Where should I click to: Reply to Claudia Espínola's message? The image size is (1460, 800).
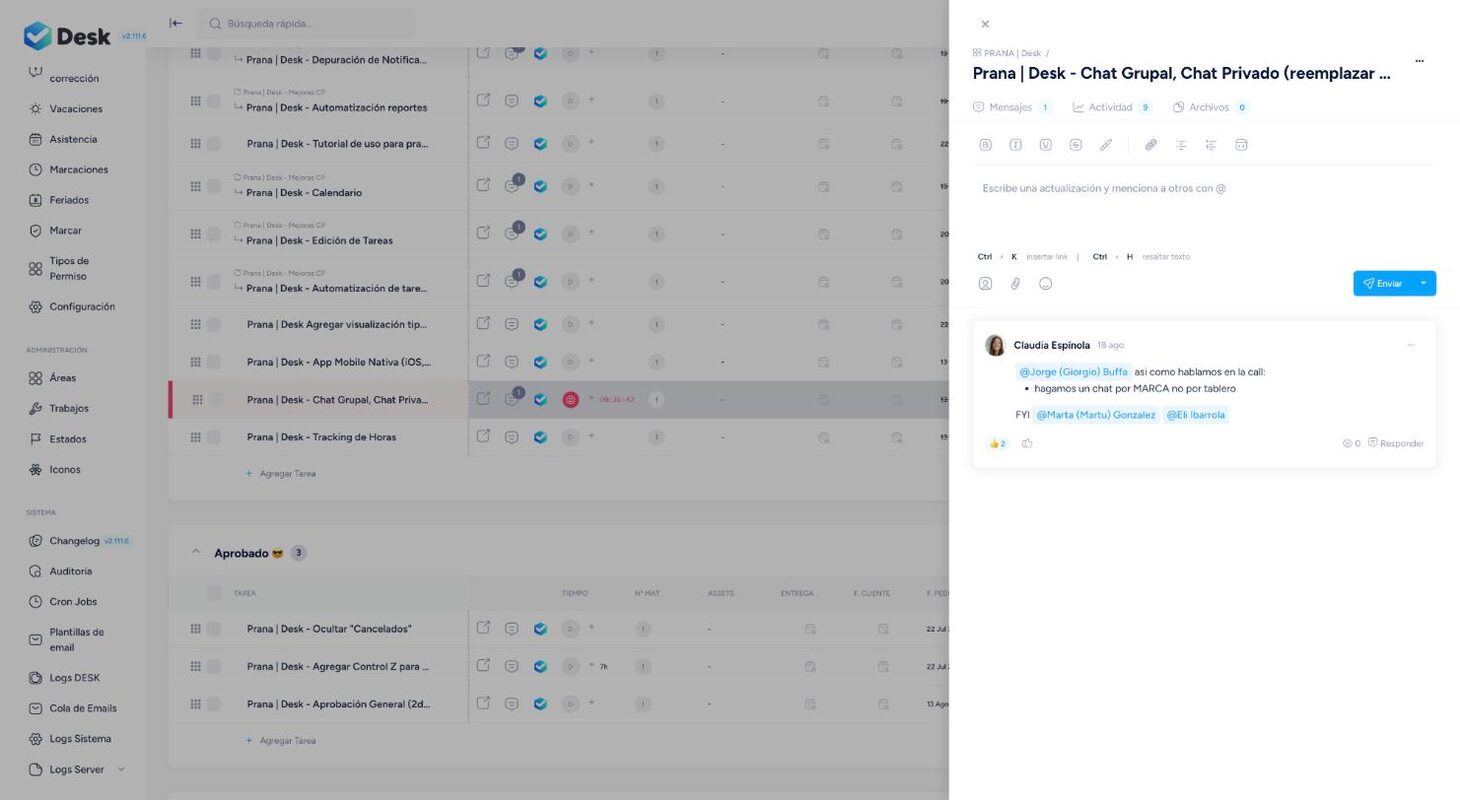(1396, 443)
